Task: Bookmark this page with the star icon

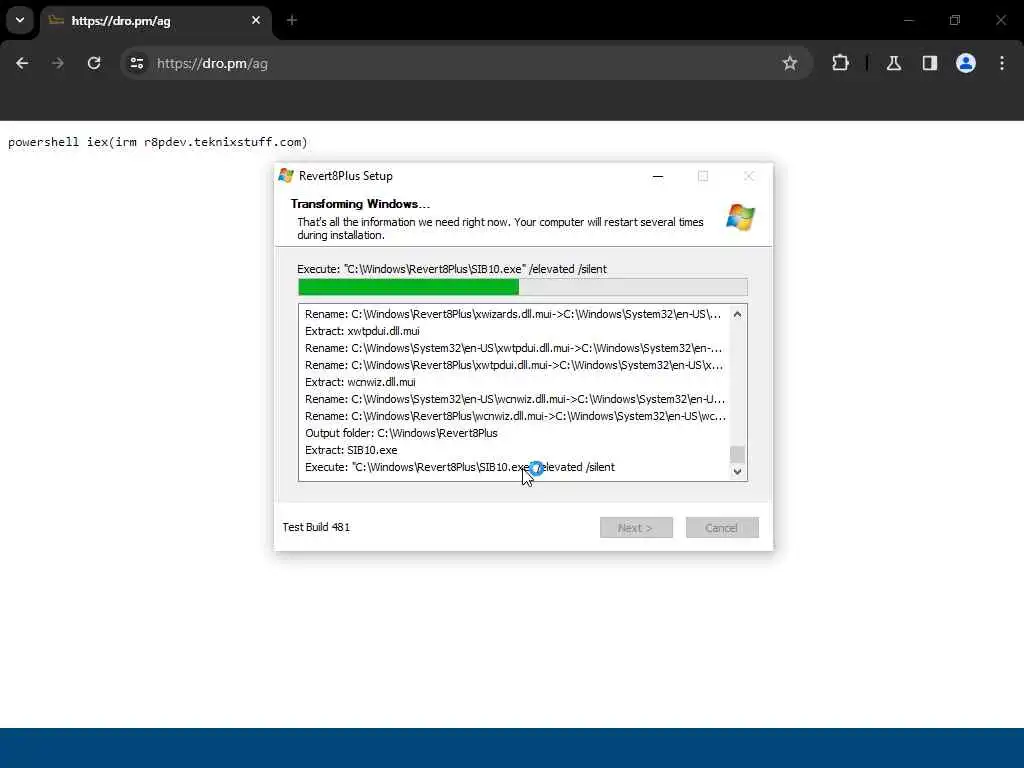Action: point(790,63)
